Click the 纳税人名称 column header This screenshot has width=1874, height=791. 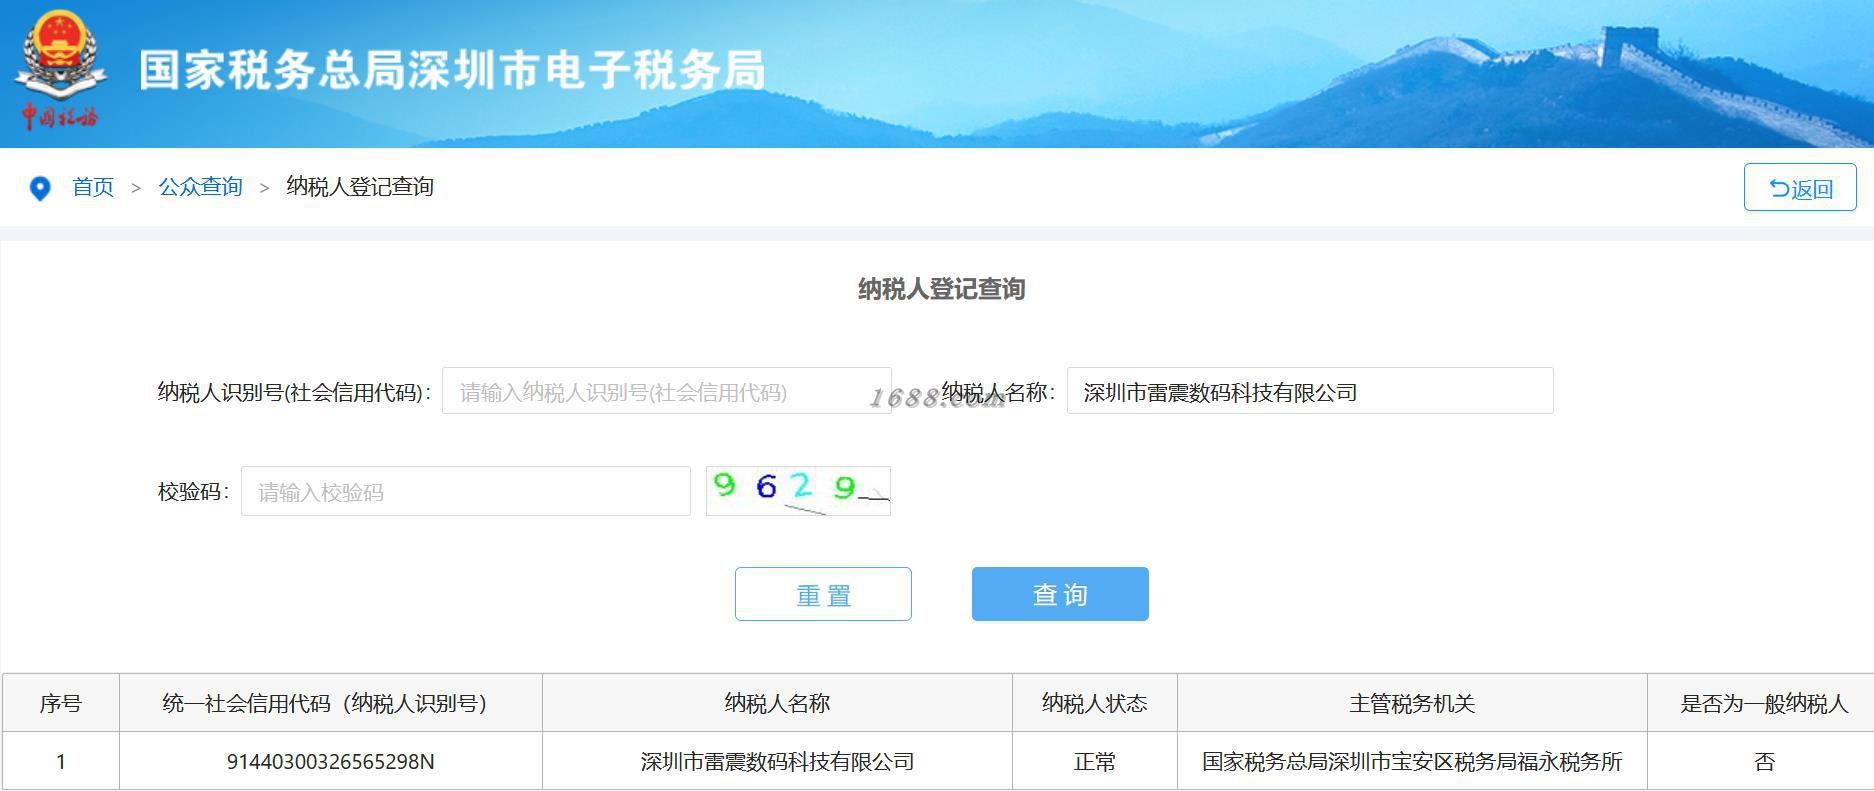coord(777,703)
